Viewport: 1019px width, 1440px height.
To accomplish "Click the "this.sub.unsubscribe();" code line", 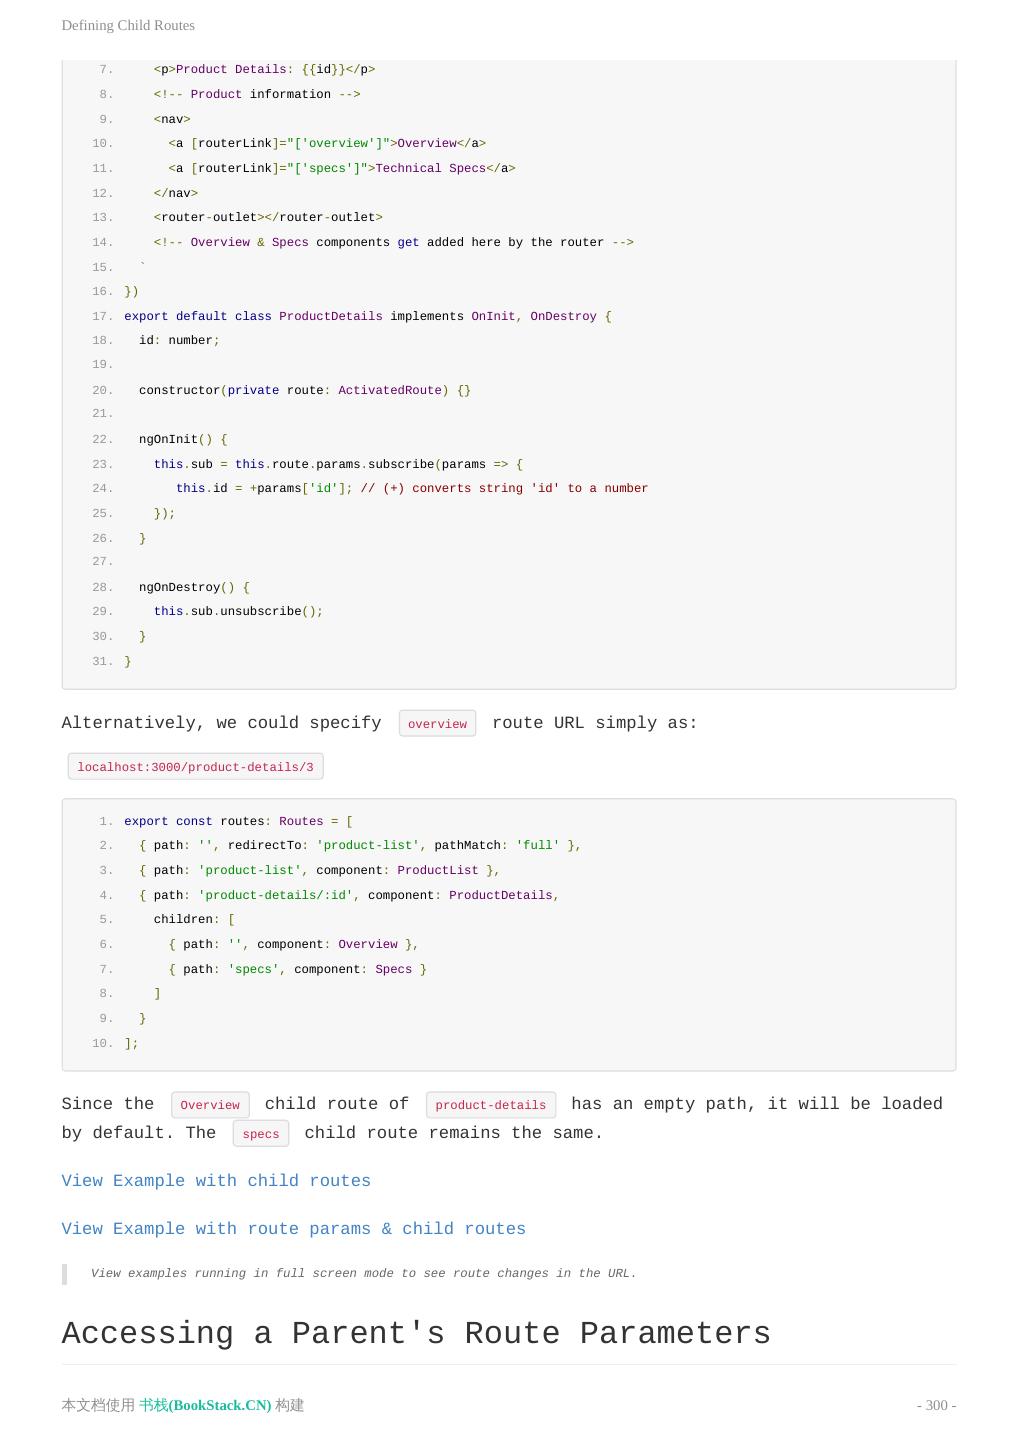I will (238, 611).
